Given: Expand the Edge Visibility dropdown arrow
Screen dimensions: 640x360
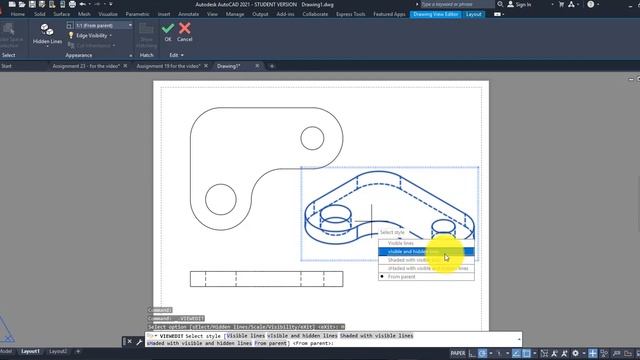Looking at the screenshot, I should [111, 36].
